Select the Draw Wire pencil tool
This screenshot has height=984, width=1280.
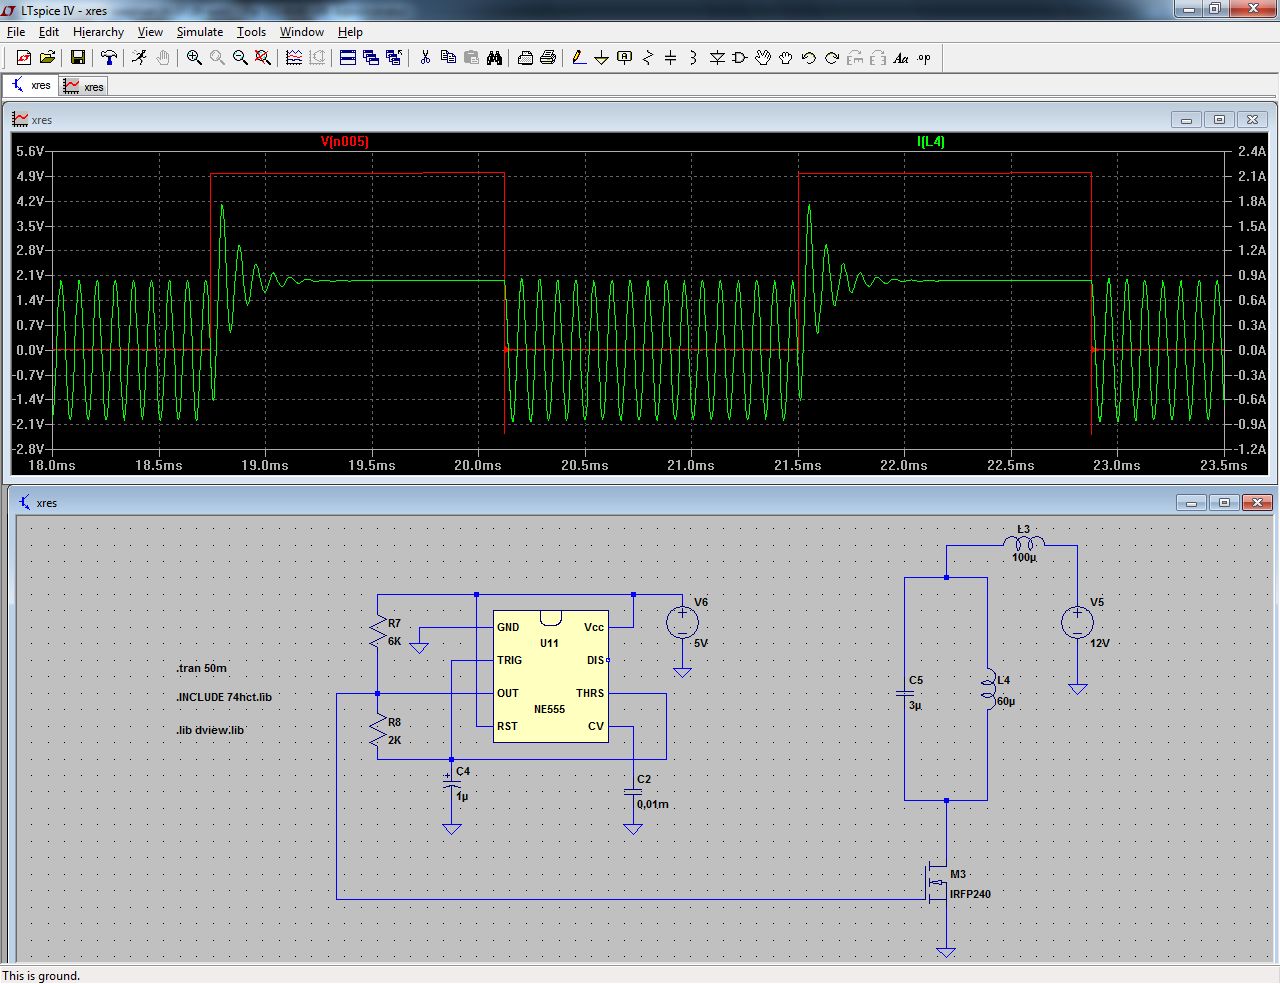579,58
